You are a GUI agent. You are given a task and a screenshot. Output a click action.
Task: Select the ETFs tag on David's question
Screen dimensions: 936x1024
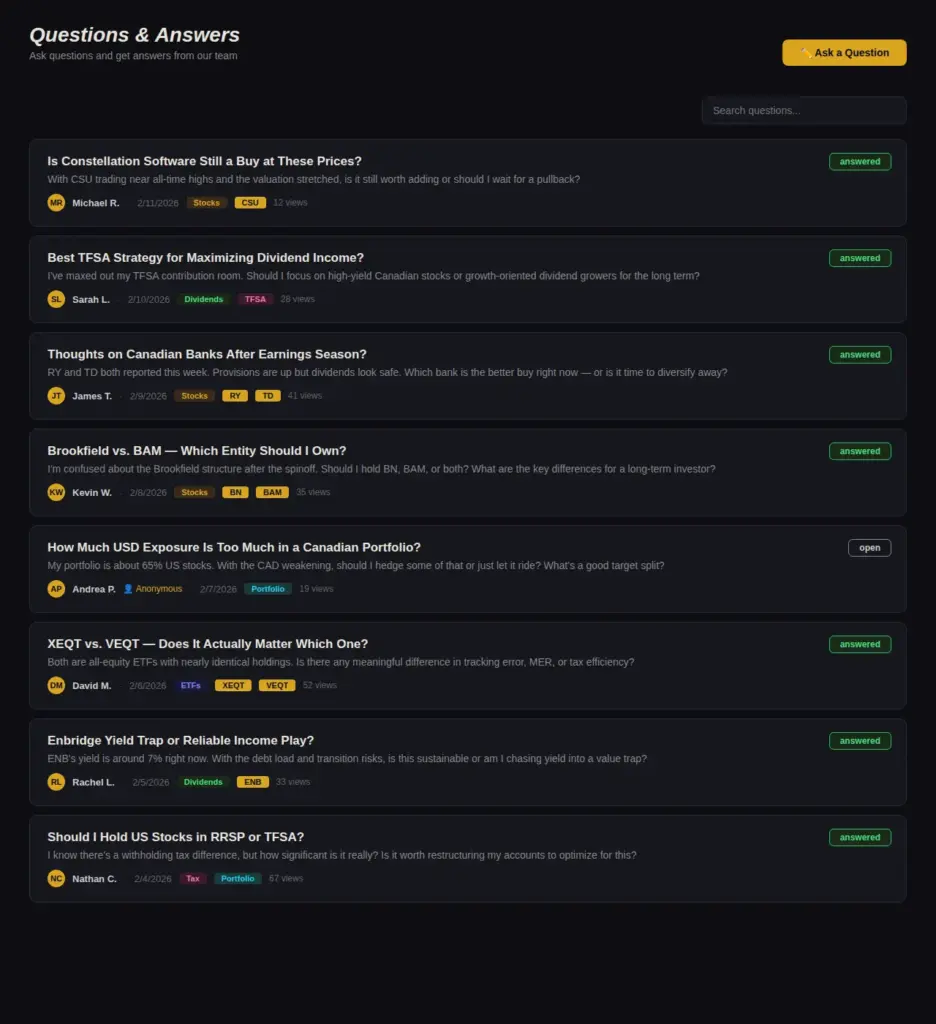(190, 685)
